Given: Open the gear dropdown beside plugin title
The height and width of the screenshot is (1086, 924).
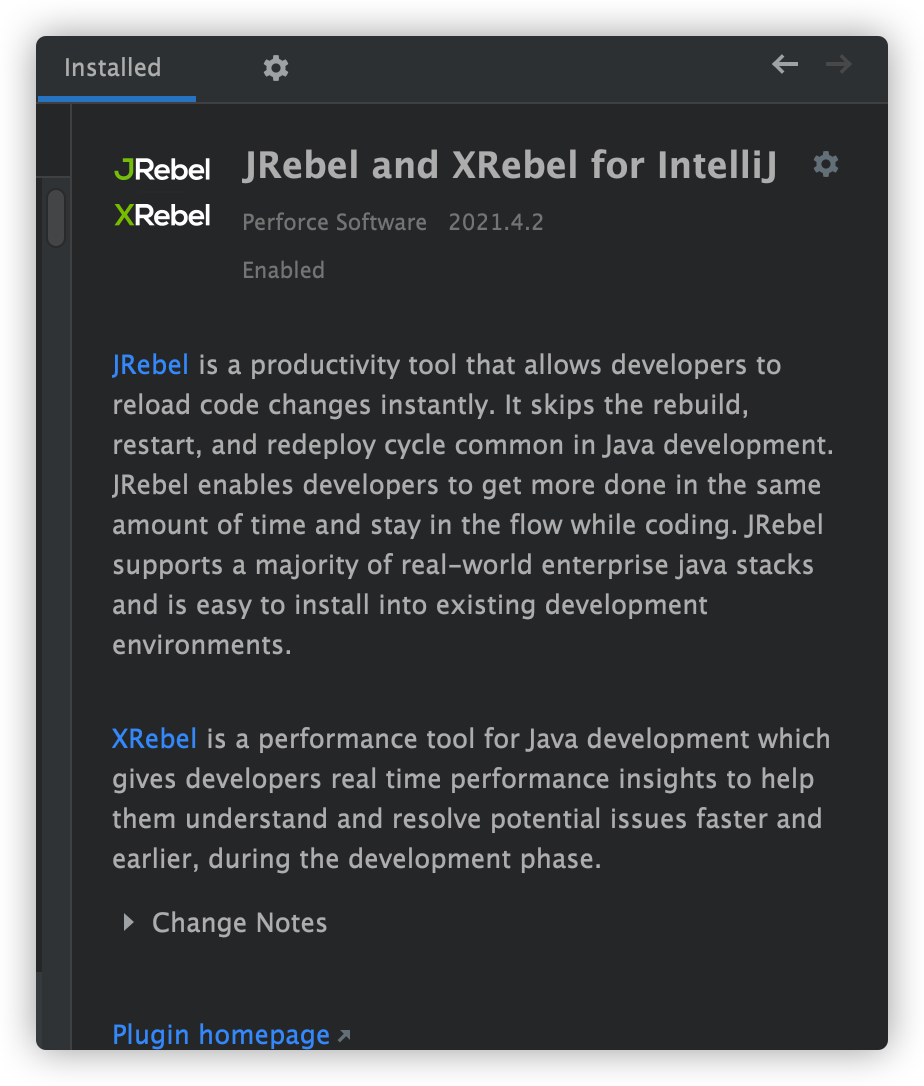Looking at the screenshot, I should [x=825, y=164].
